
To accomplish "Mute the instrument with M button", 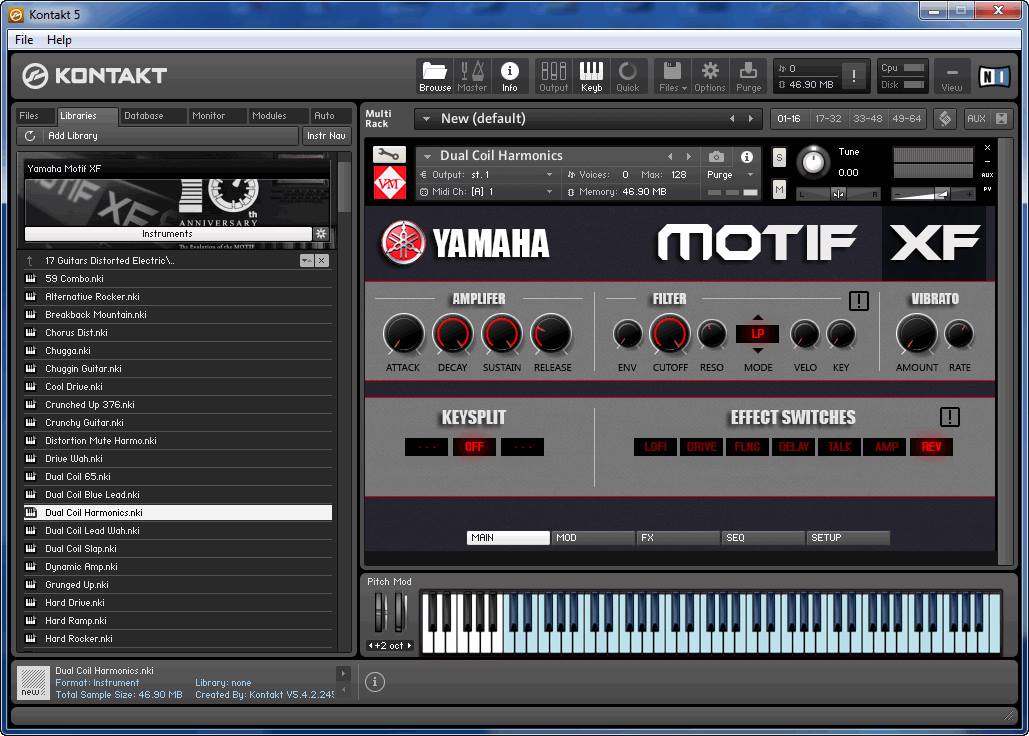I will [x=779, y=190].
